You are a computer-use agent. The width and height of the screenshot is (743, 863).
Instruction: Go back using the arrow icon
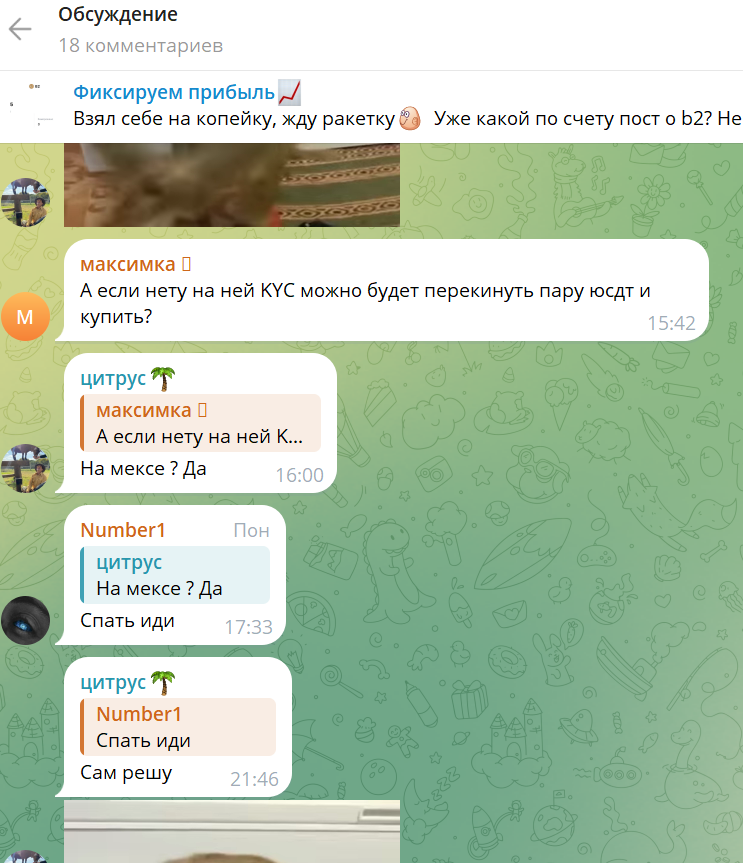20,29
